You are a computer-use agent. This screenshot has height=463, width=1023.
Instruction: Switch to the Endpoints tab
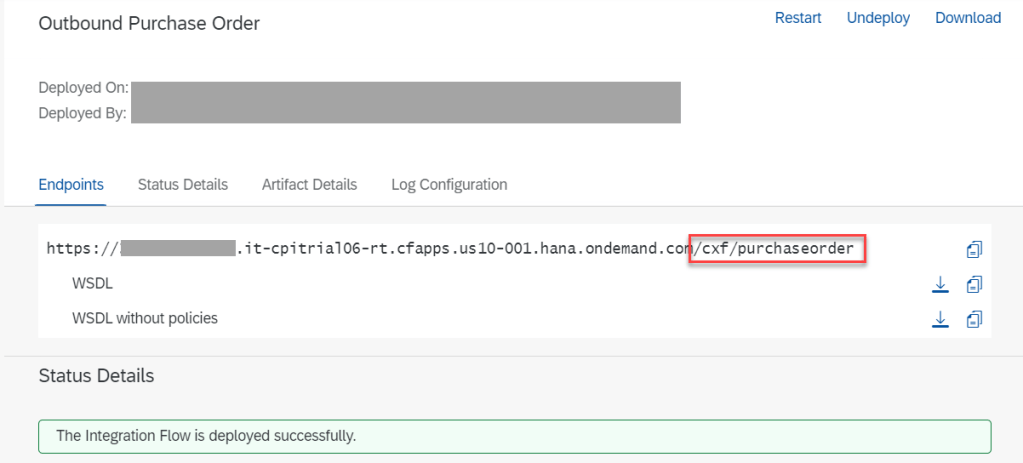(70, 184)
